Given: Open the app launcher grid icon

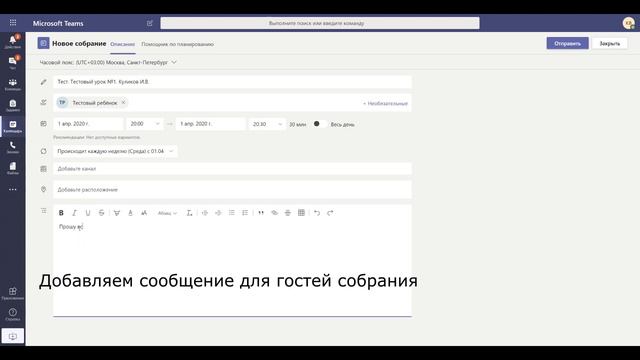Looking at the screenshot, I should [x=13, y=23].
